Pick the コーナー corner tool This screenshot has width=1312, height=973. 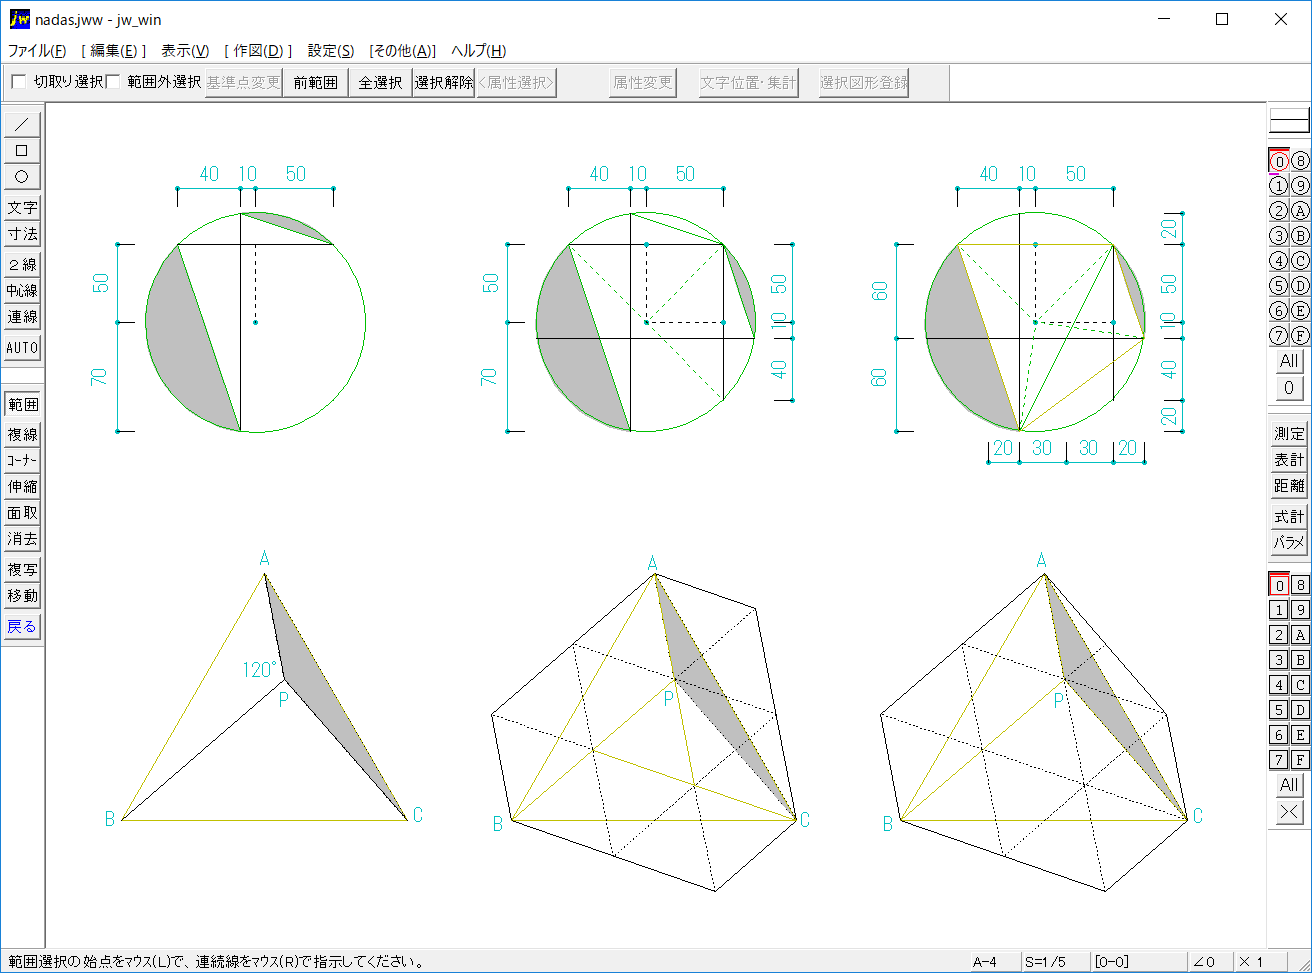22,461
